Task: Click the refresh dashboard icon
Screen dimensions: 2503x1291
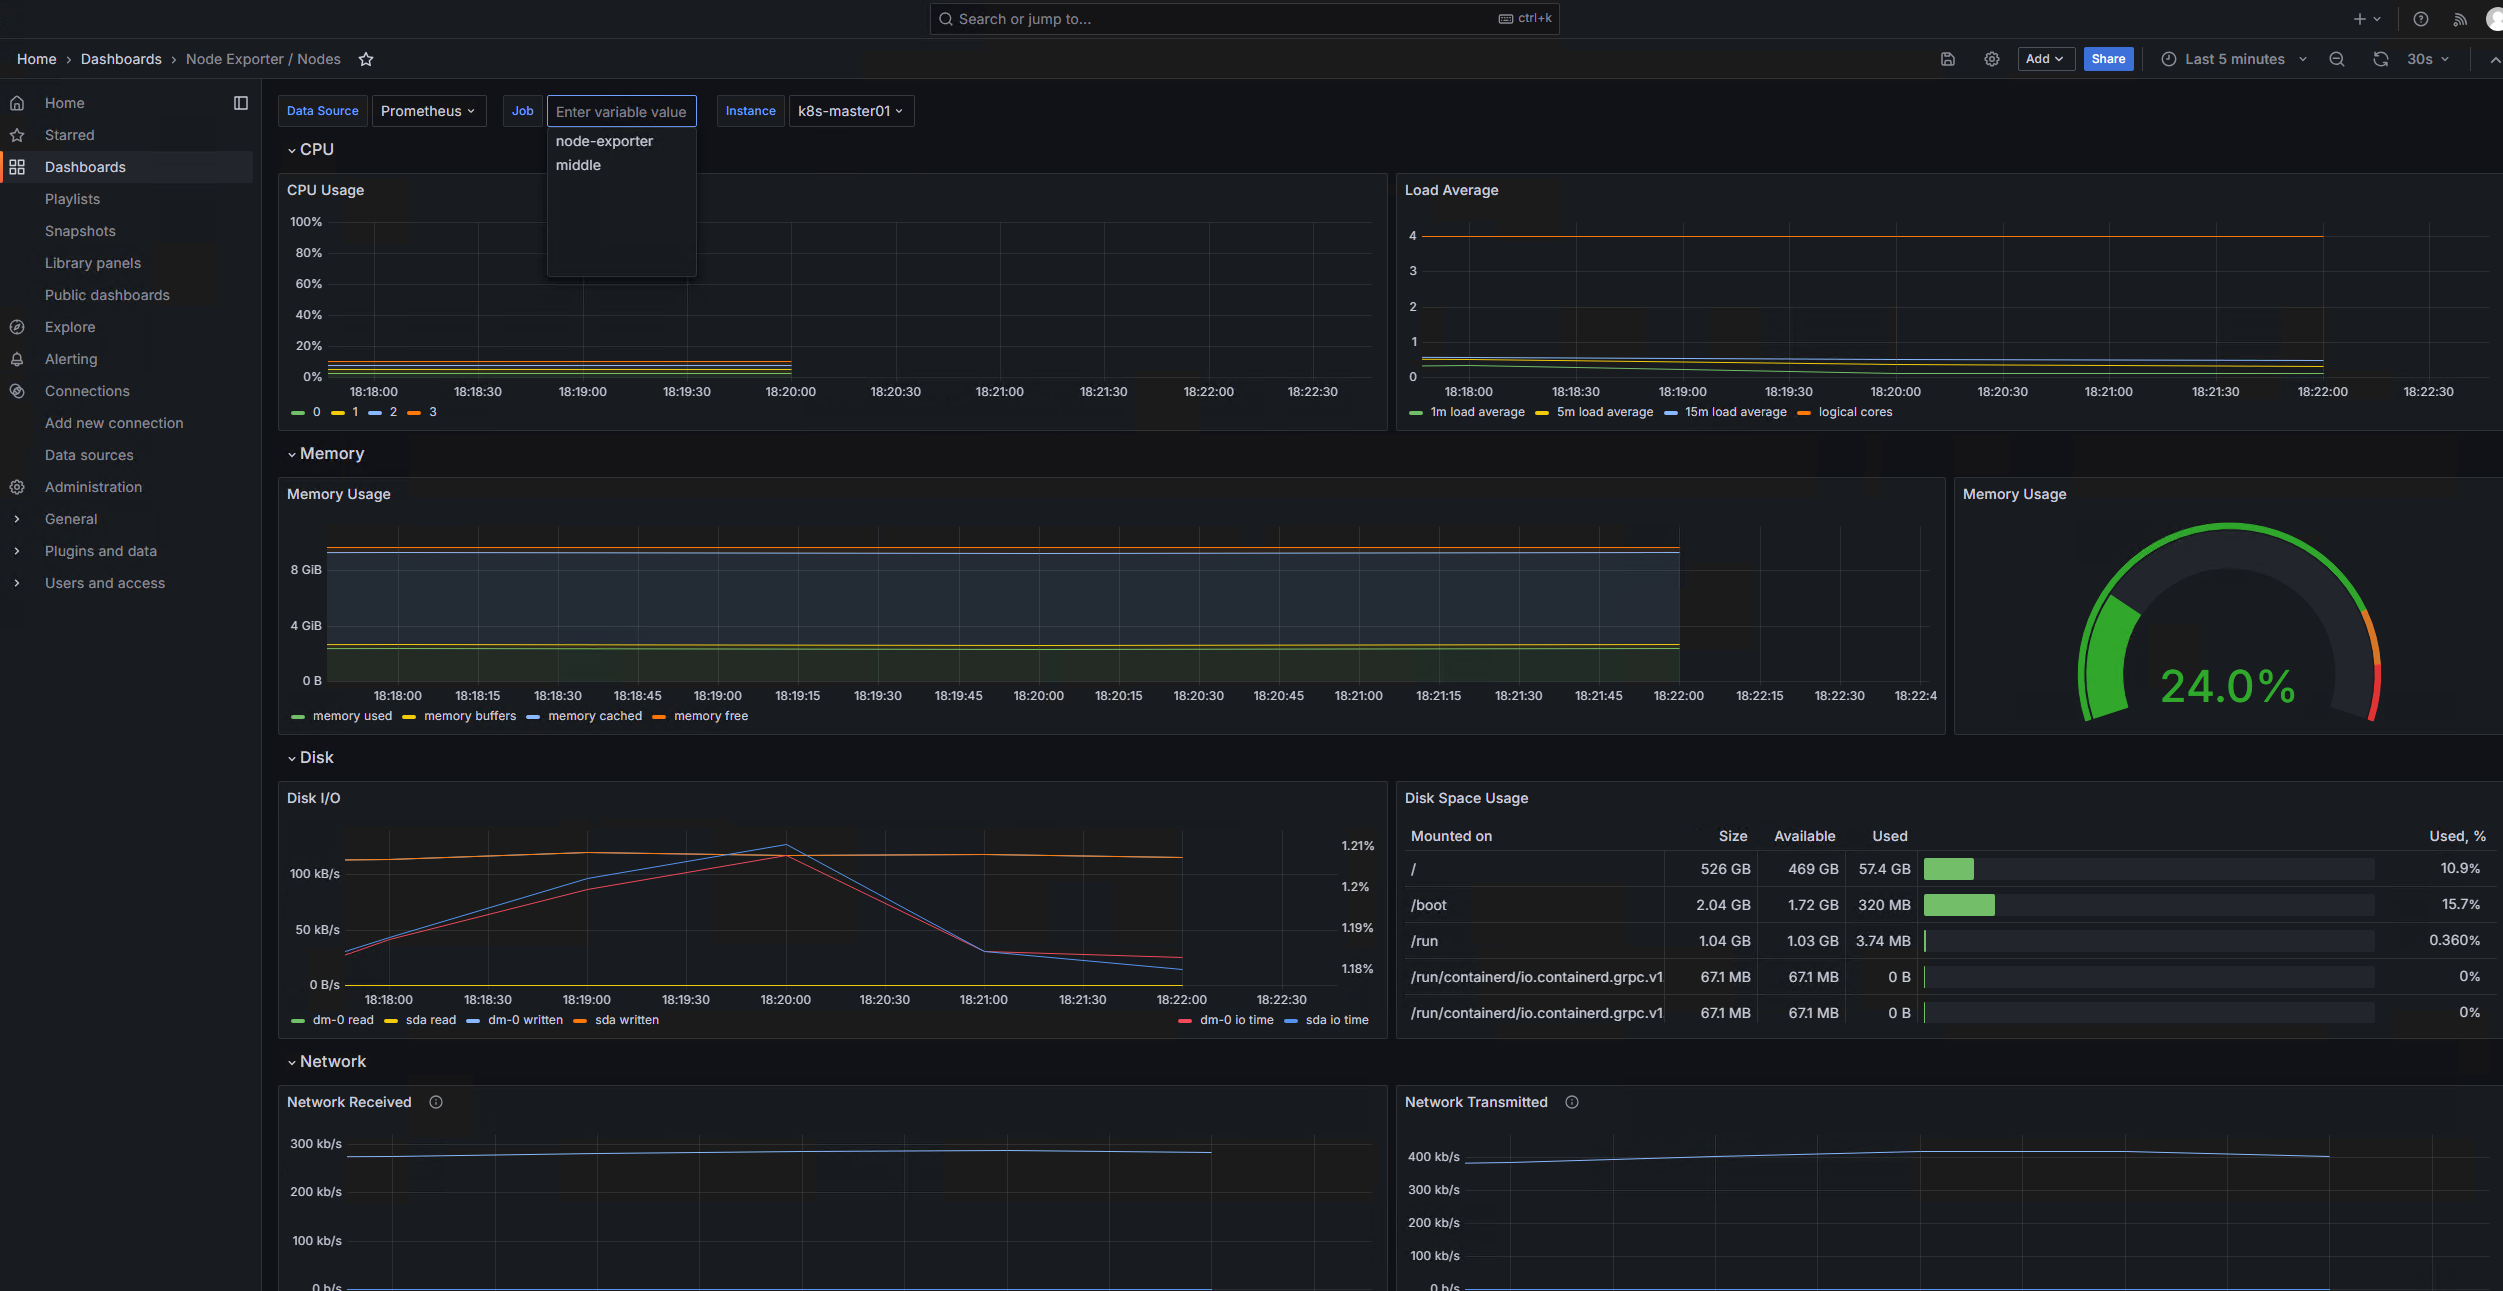Action: click(2380, 59)
